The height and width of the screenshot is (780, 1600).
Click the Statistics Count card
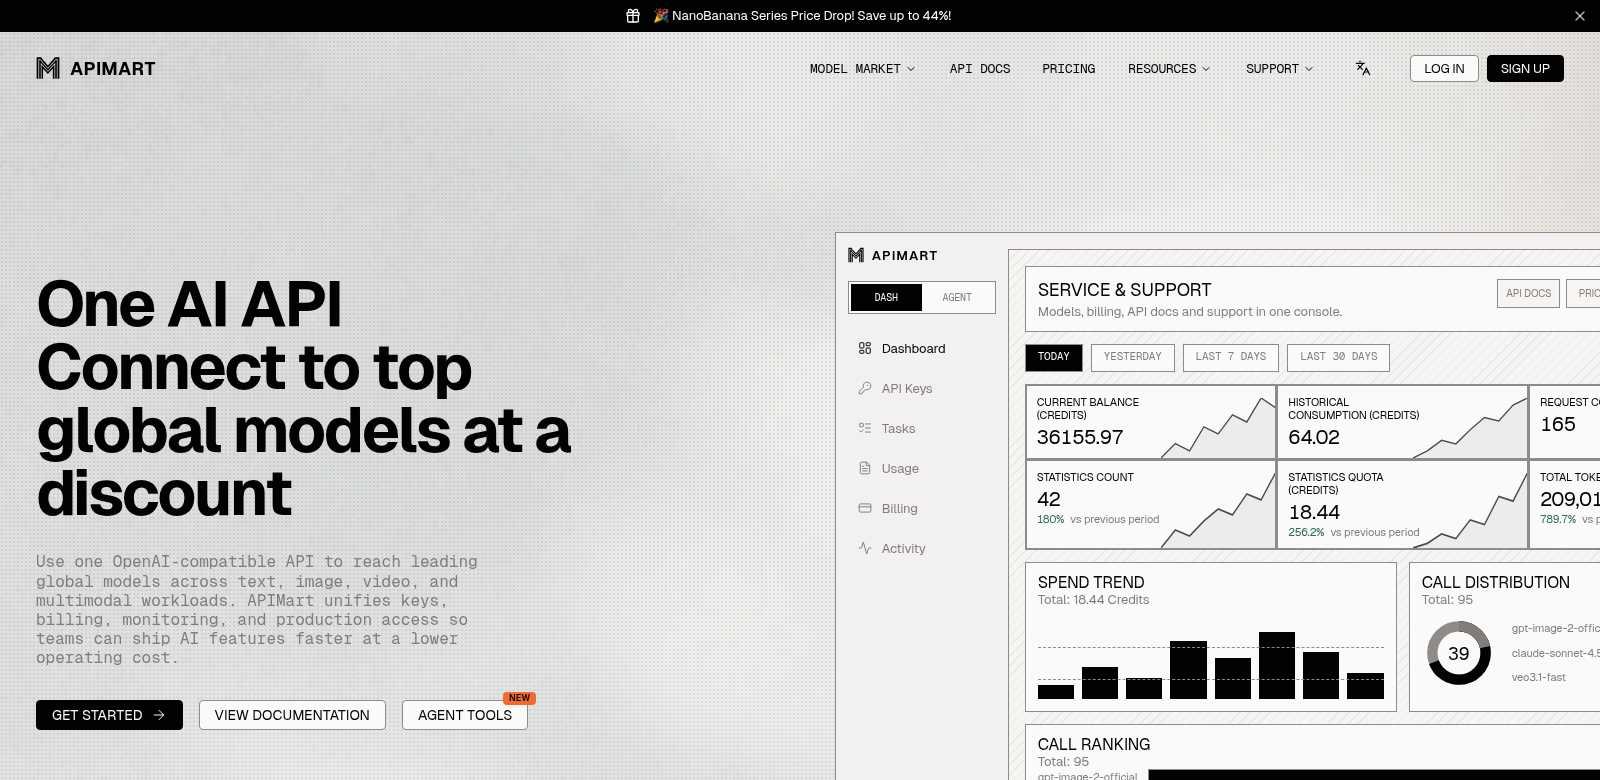coord(1151,504)
